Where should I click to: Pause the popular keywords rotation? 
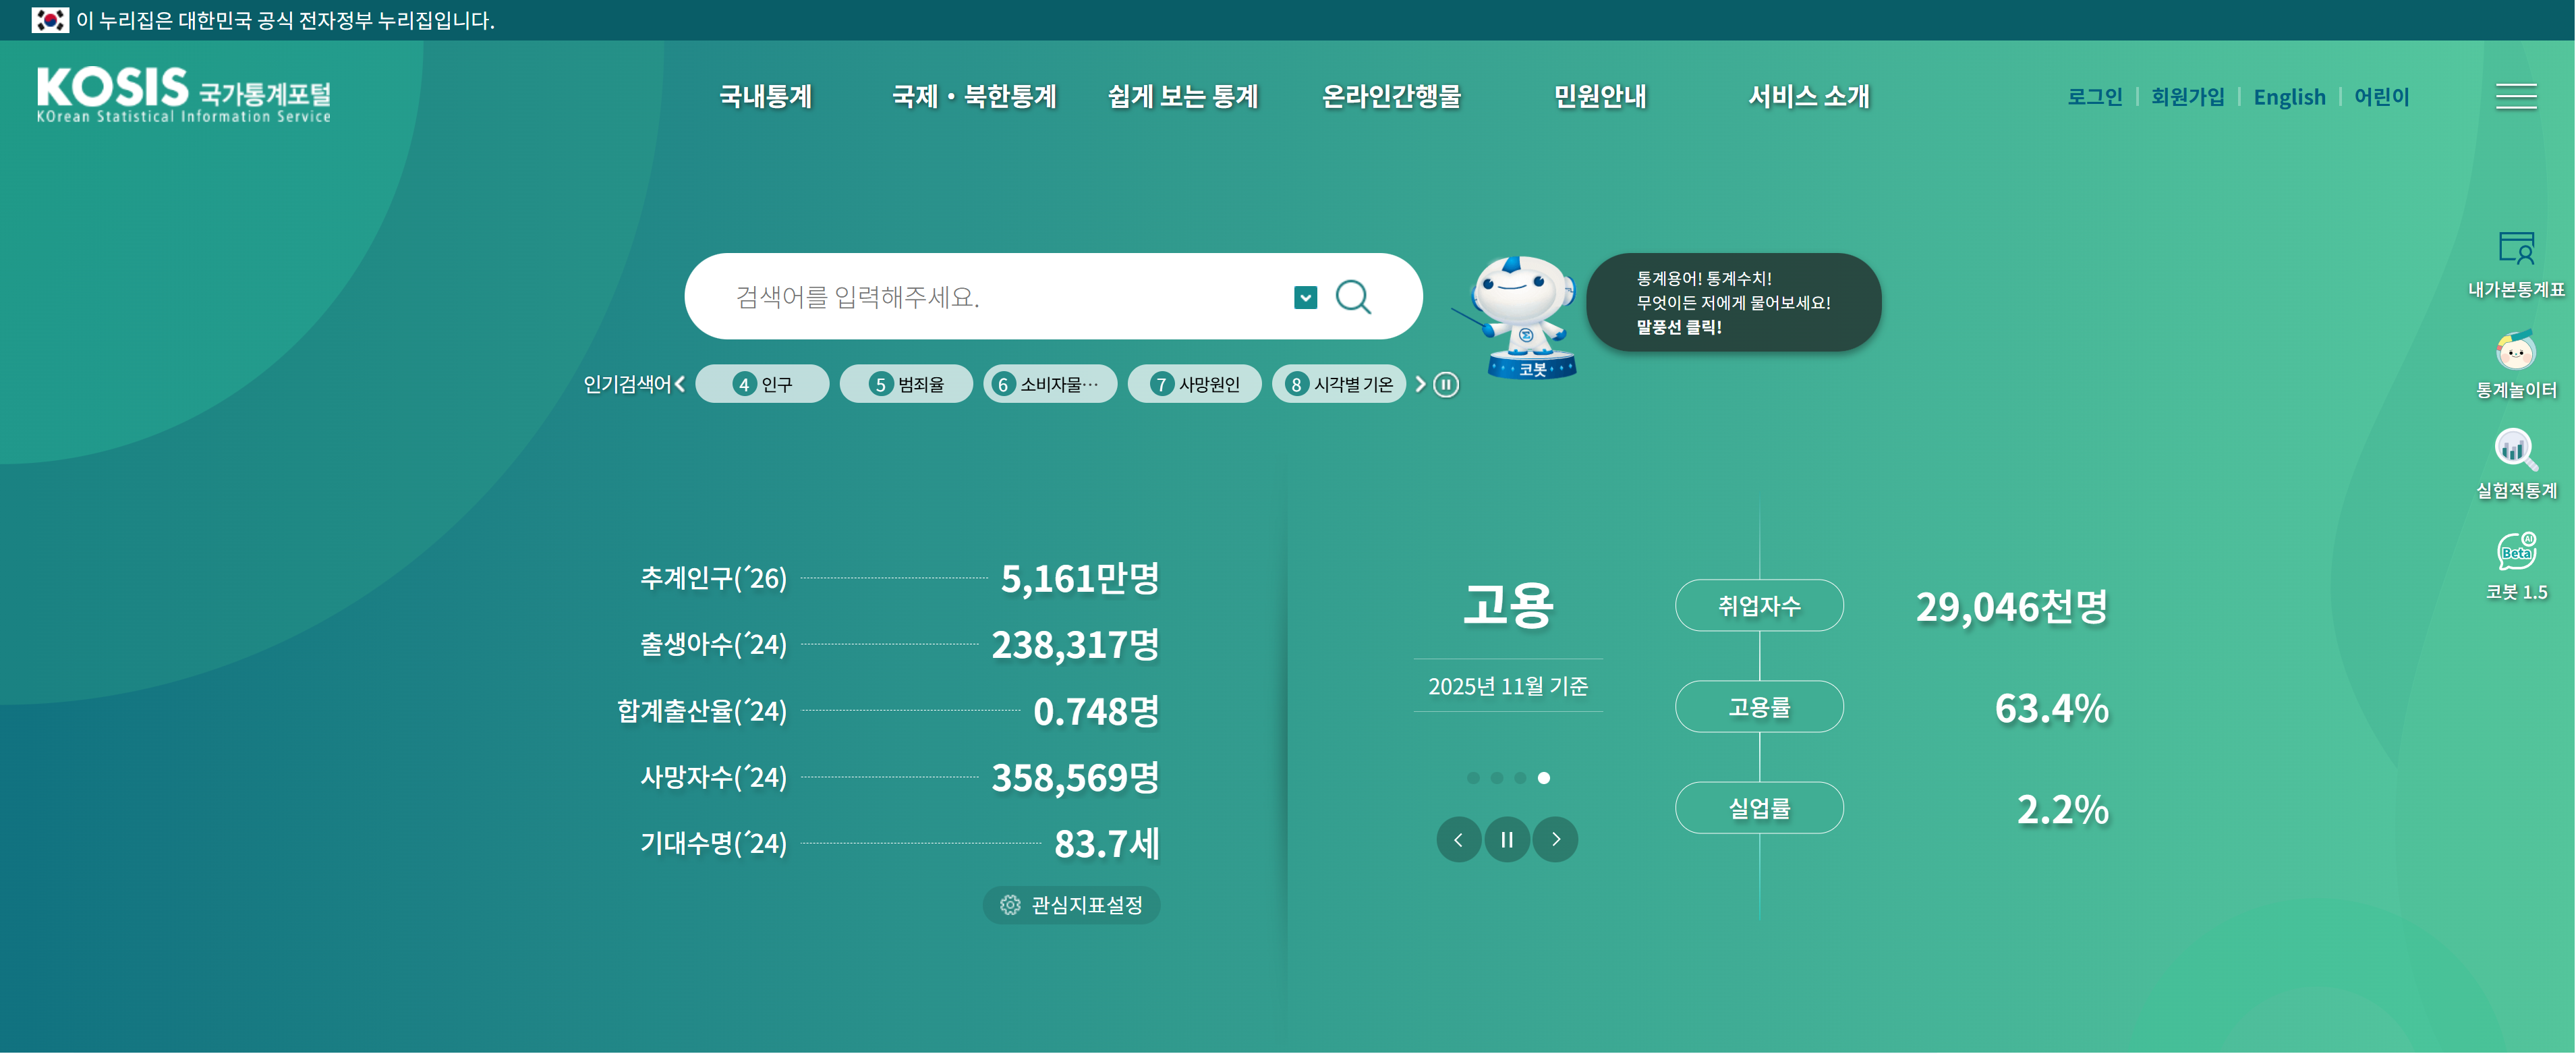[x=1446, y=384]
